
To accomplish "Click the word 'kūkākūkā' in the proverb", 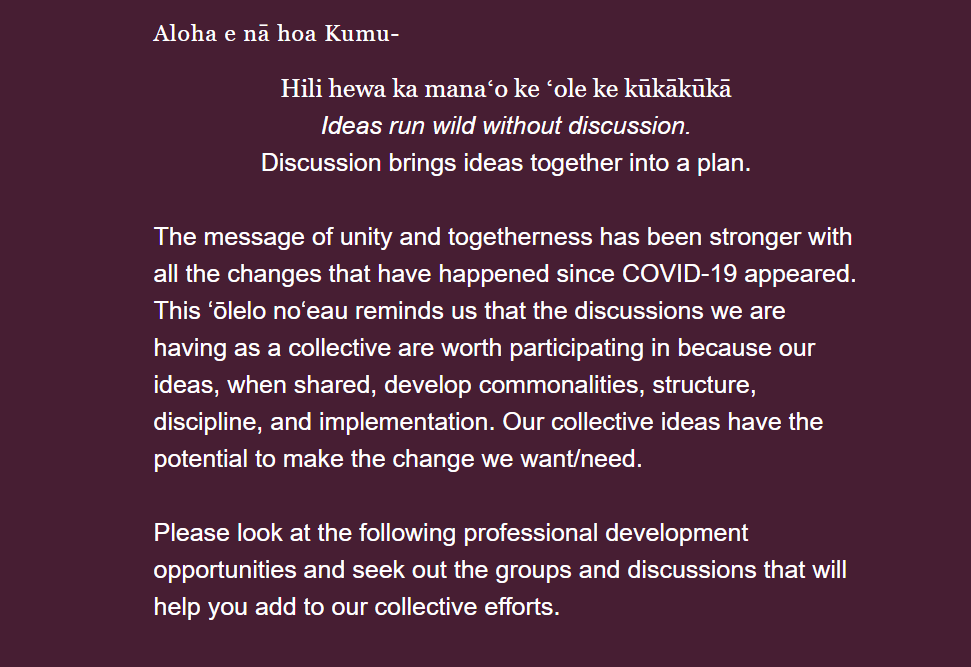I will click(678, 89).
